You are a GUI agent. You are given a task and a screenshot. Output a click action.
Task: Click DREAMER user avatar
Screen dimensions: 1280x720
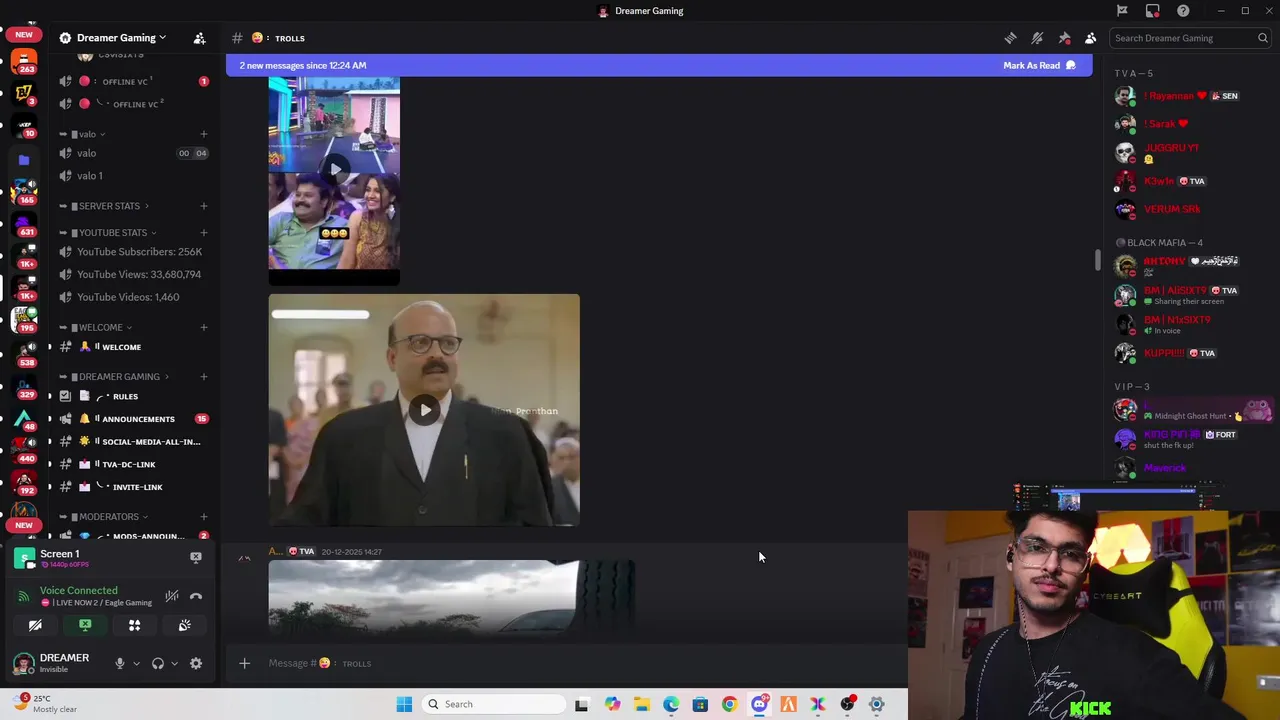(x=23, y=663)
